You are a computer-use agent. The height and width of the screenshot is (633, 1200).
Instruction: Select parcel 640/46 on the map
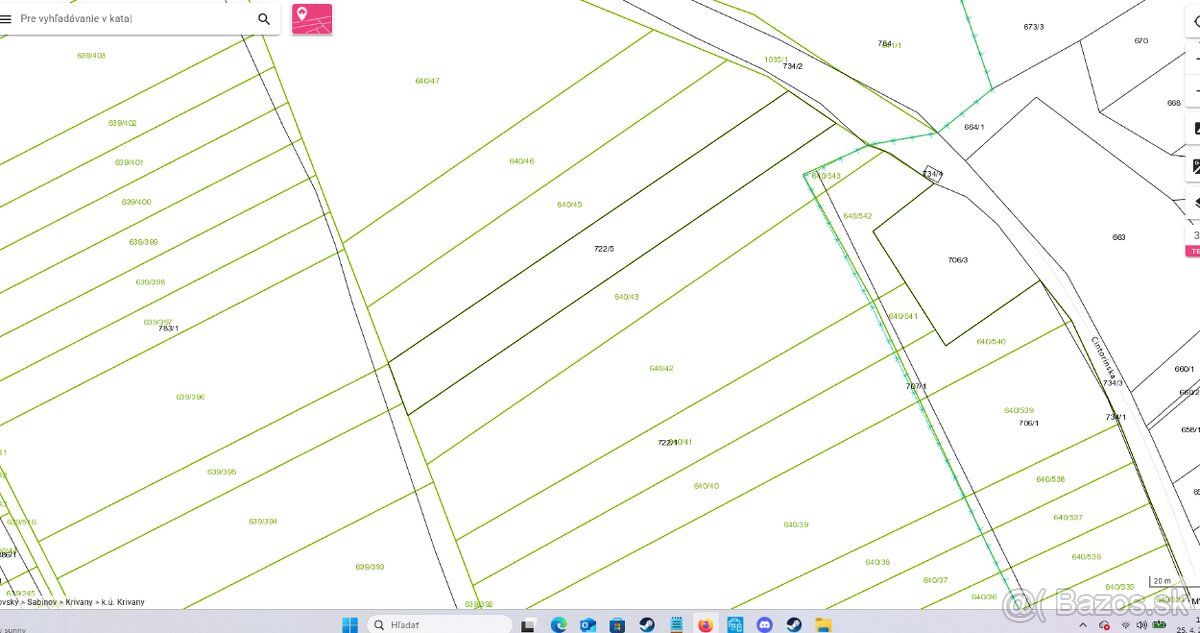521,161
